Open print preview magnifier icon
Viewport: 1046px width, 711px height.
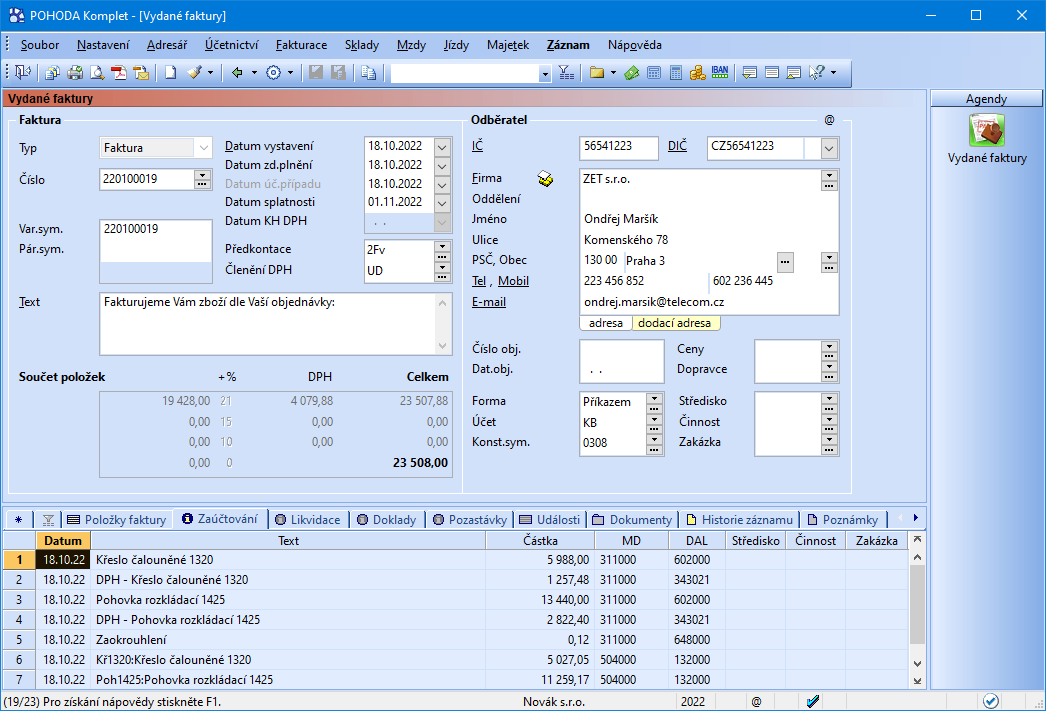(x=97, y=73)
